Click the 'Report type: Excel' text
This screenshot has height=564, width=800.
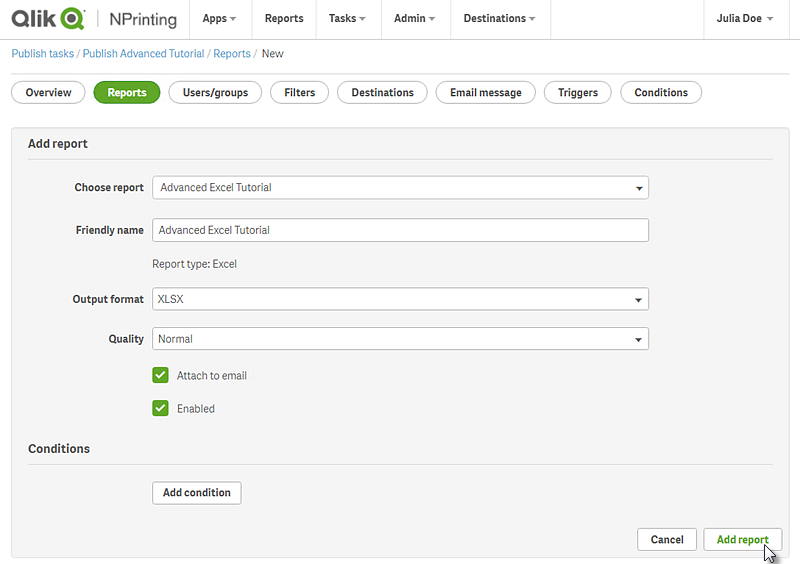pyautogui.click(x=194, y=264)
